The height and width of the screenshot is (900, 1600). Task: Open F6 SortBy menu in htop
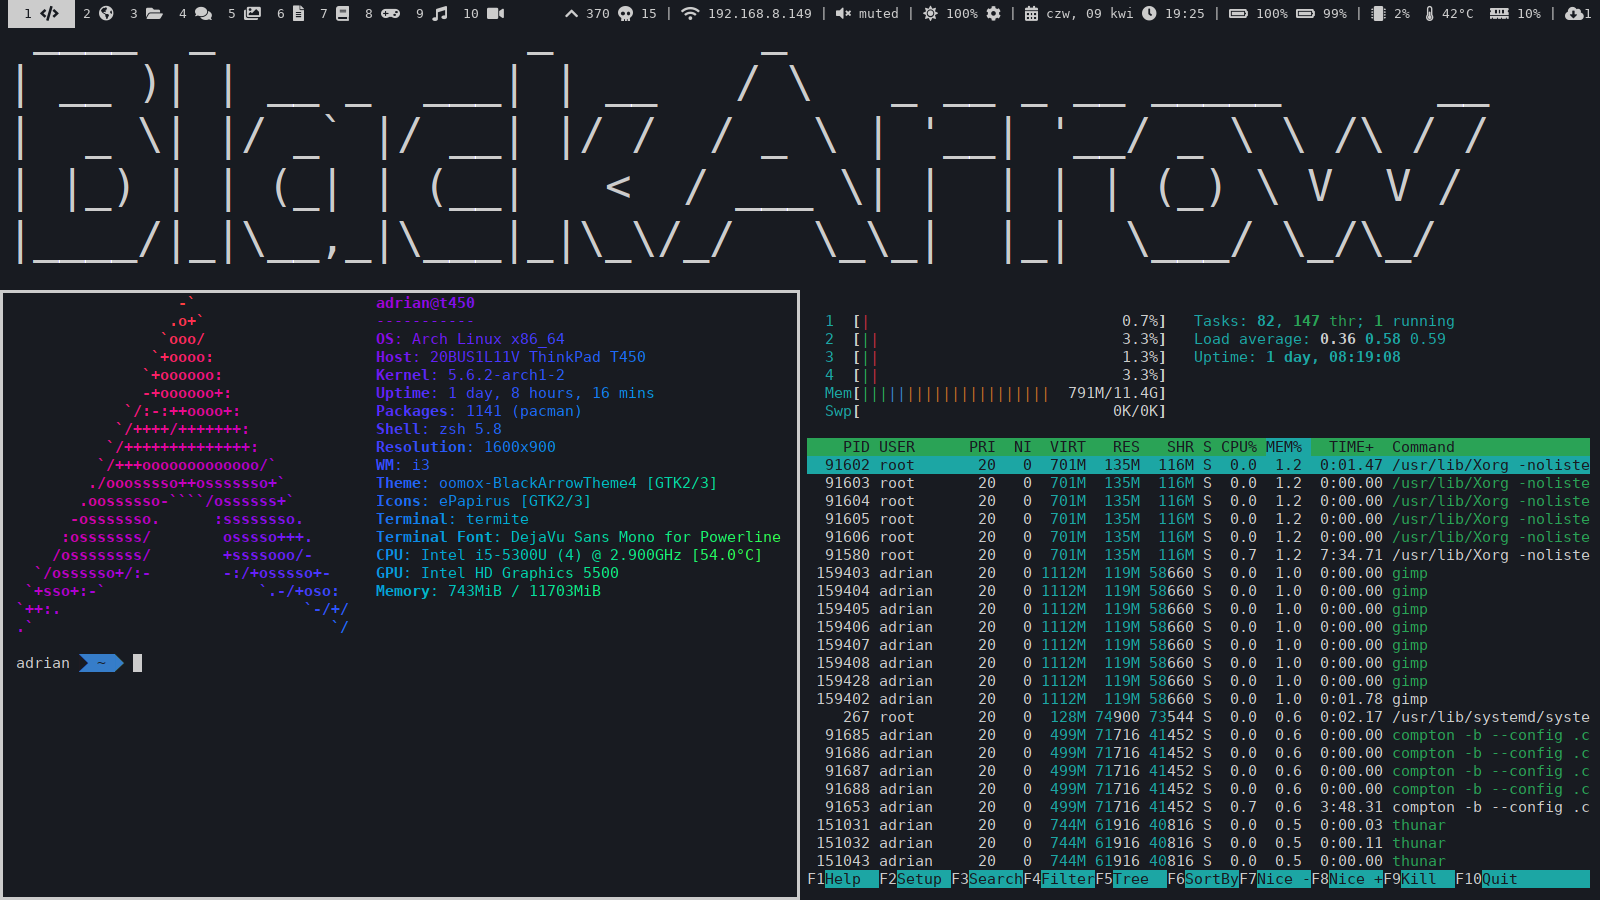pyautogui.click(x=1203, y=879)
